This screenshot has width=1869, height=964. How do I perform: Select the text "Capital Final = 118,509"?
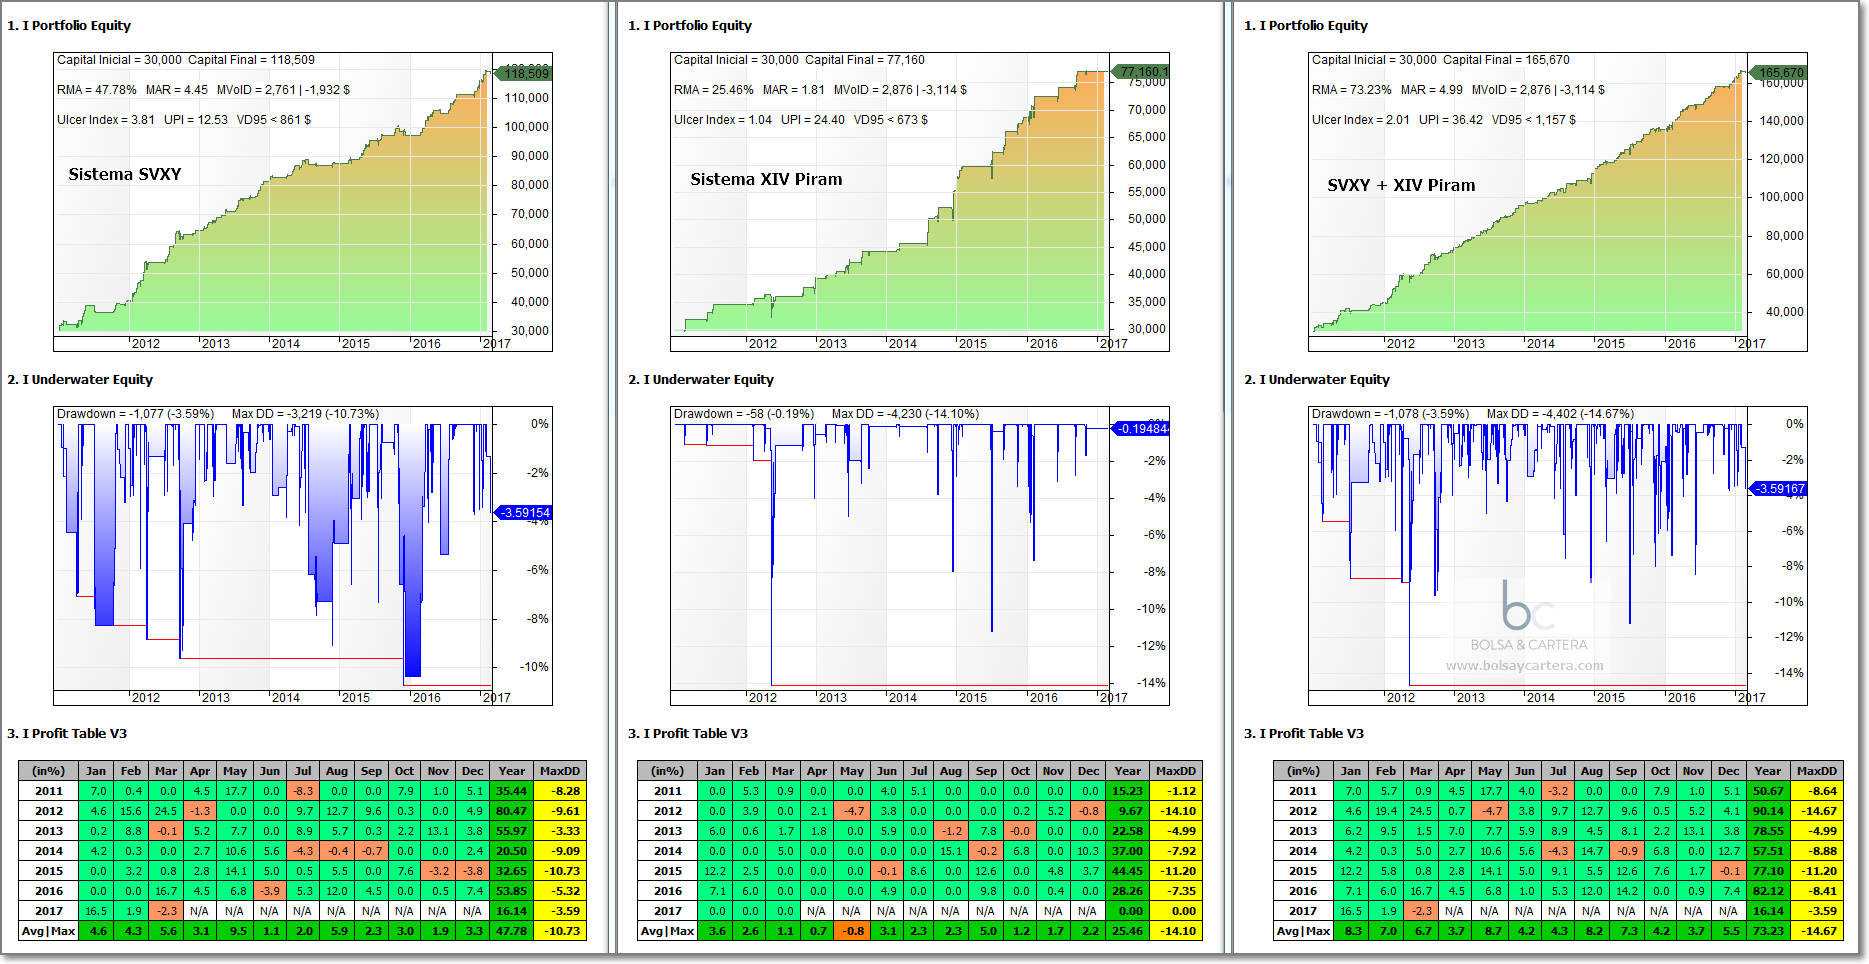[x=252, y=60]
